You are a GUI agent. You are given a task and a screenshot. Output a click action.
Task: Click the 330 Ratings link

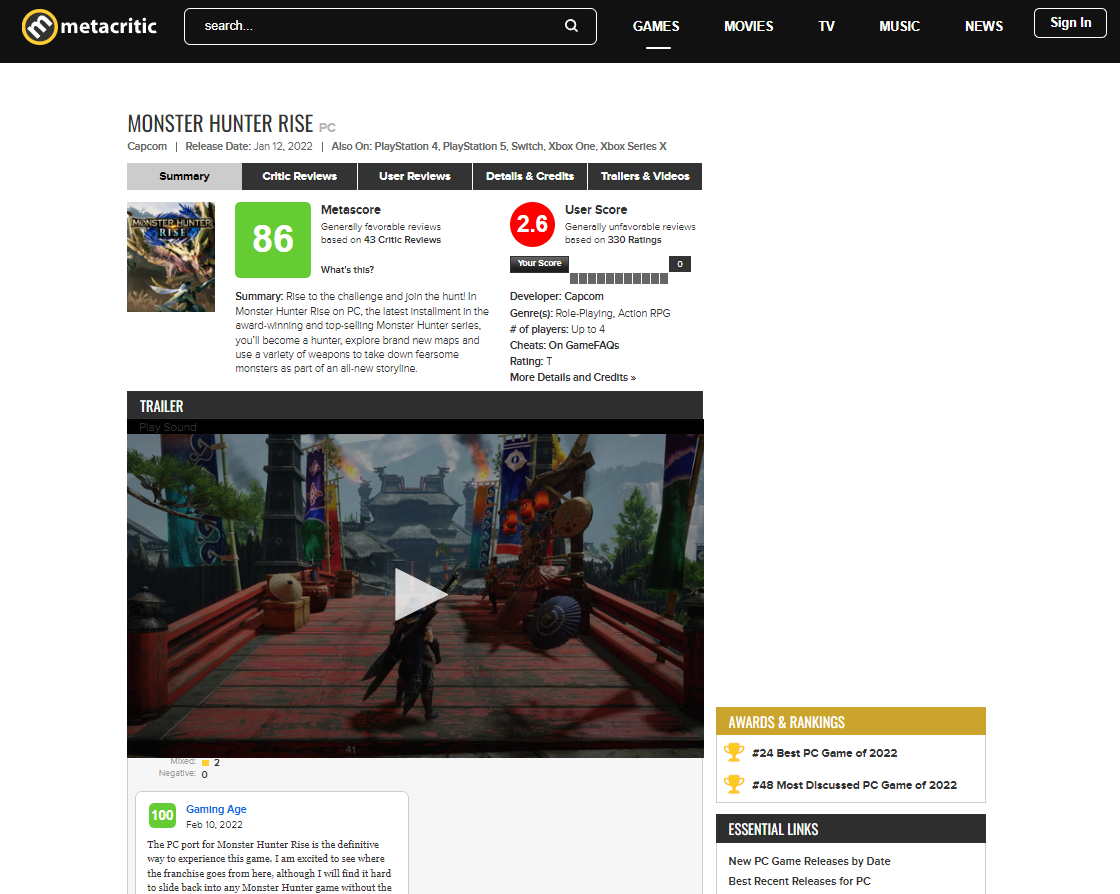tap(634, 240)
